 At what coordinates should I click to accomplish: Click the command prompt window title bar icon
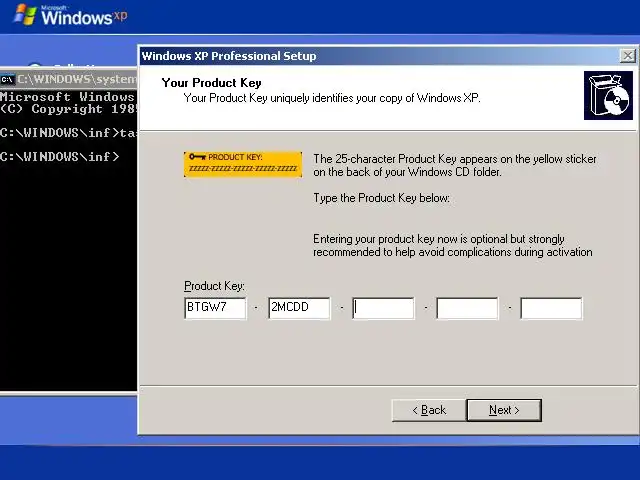tap(7, 79)
